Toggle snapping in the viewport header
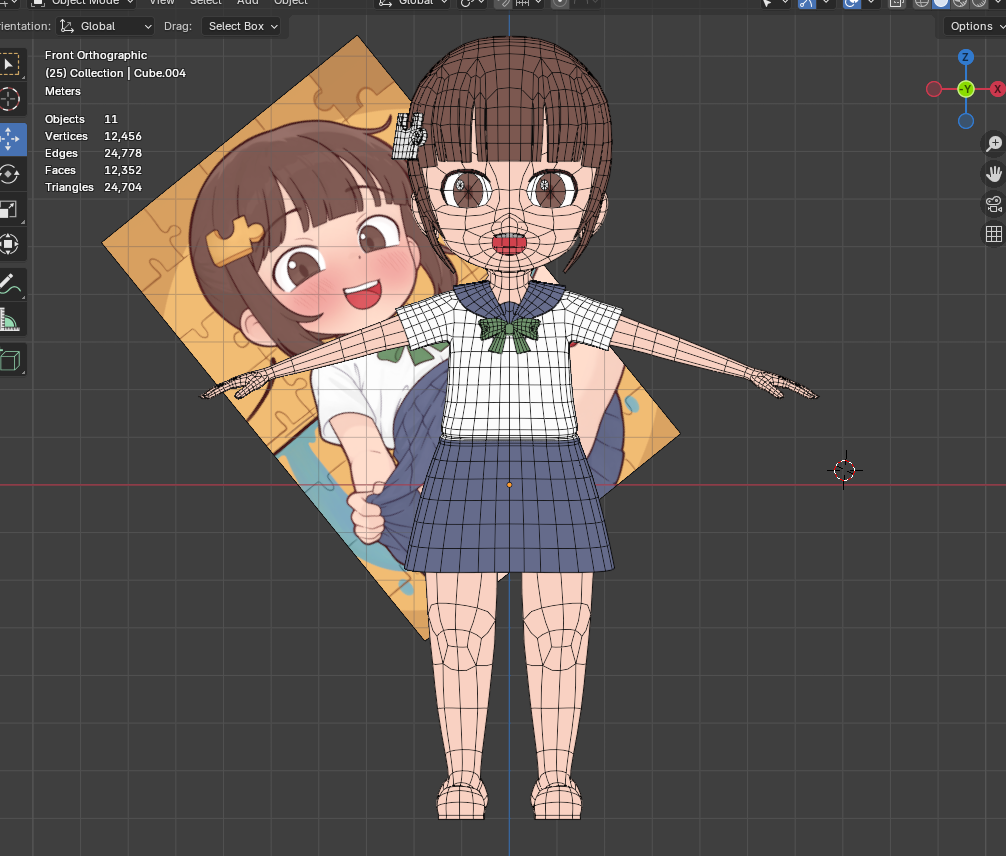The image size is (1006, 856). [503, 3]
